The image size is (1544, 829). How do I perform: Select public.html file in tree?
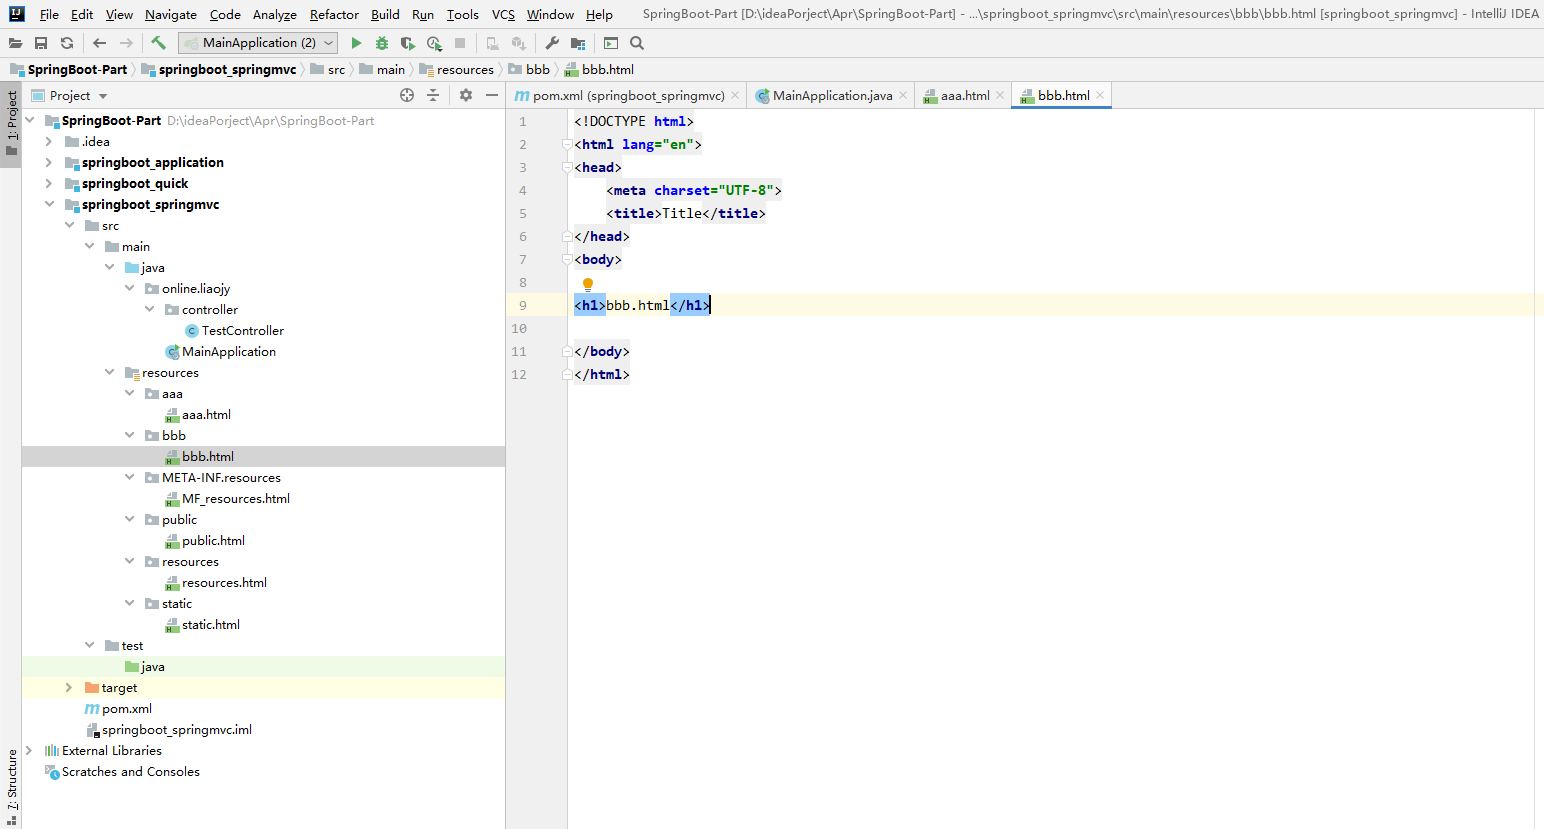click(213, 540)
